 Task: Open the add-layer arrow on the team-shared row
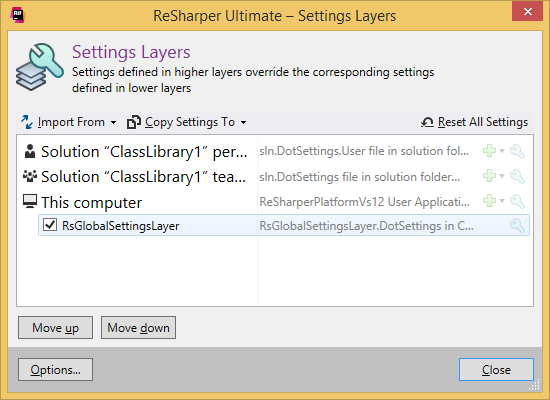point(502,176)
